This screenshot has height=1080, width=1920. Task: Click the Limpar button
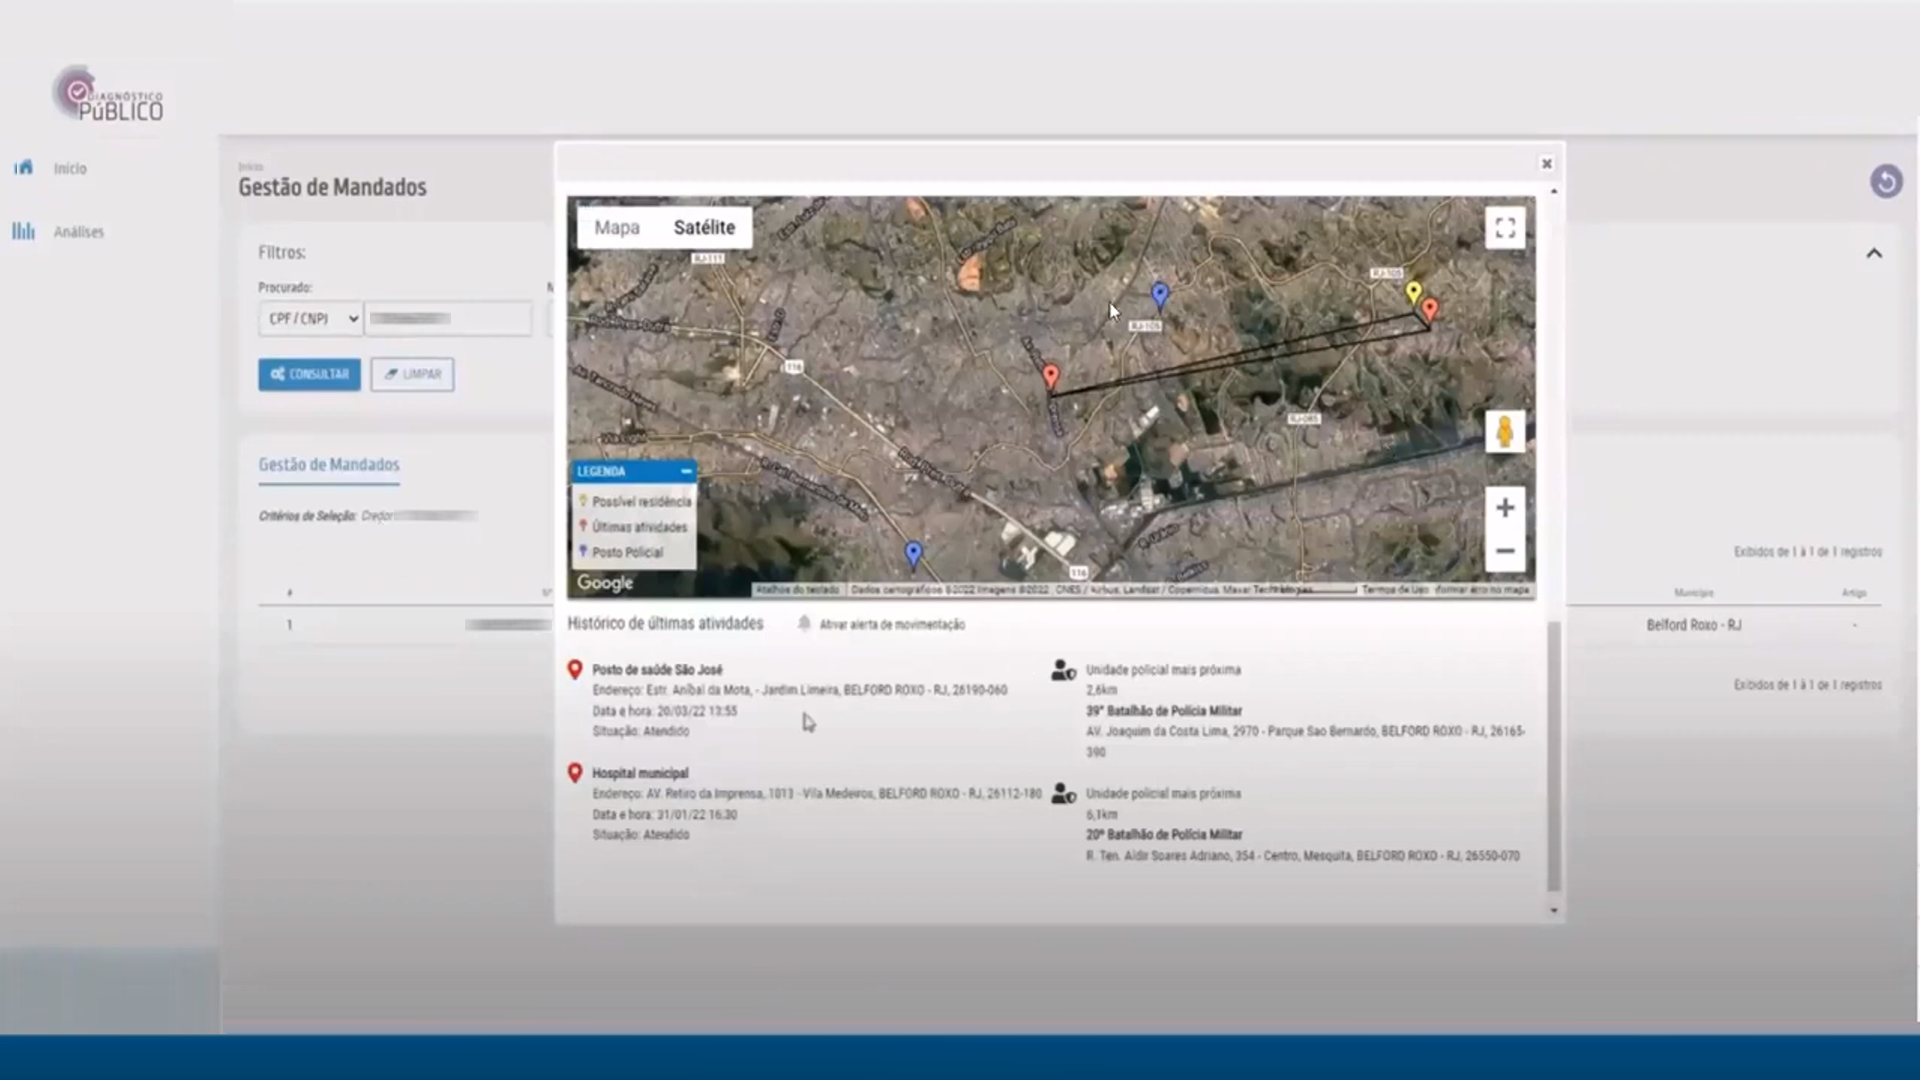coord(412,374)
